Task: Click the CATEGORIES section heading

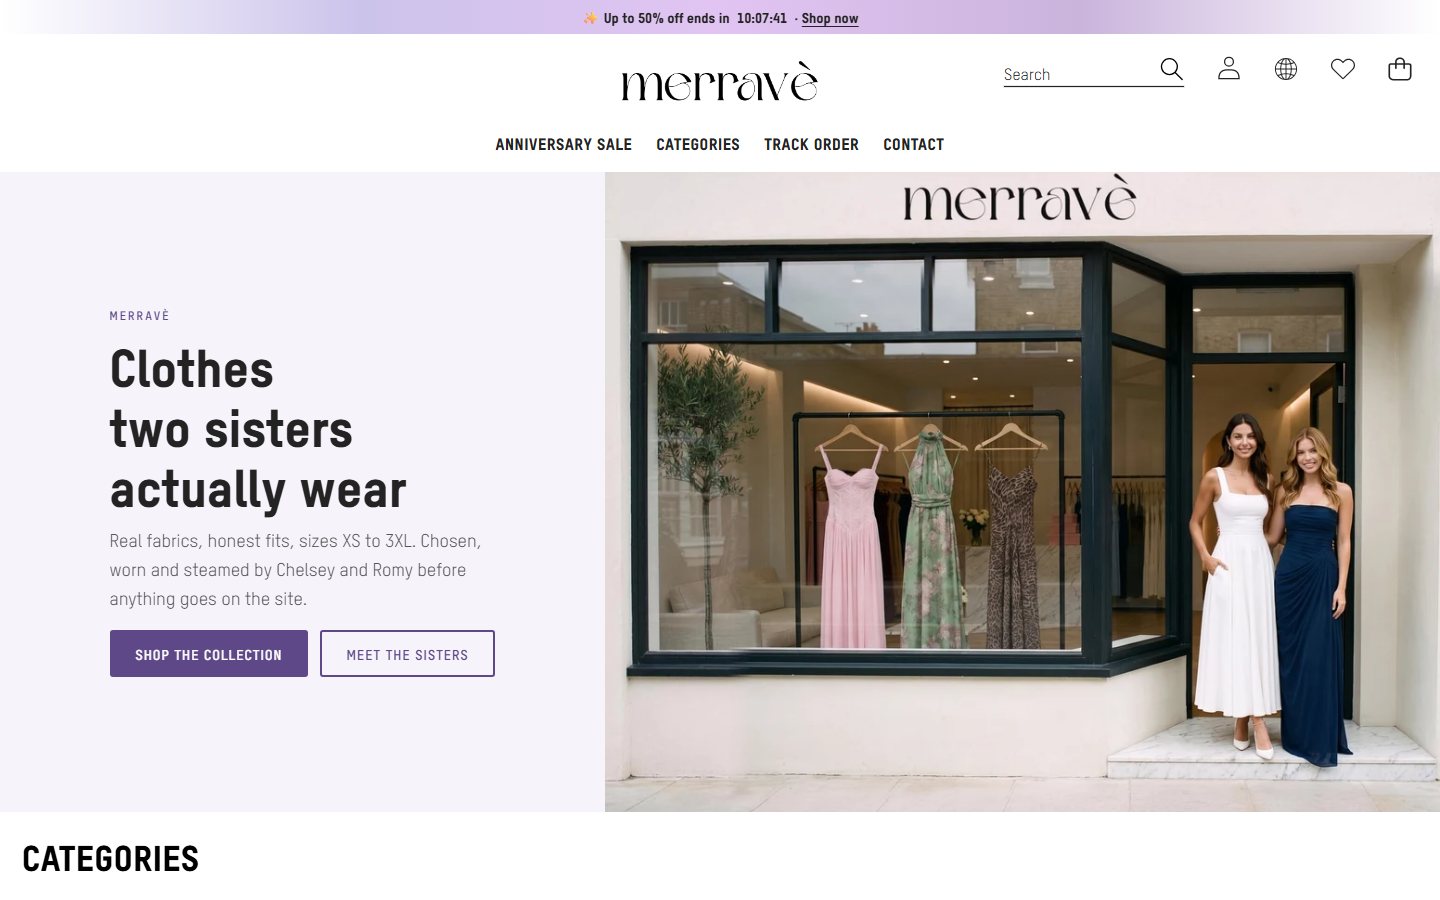Action: pos(111,859)
